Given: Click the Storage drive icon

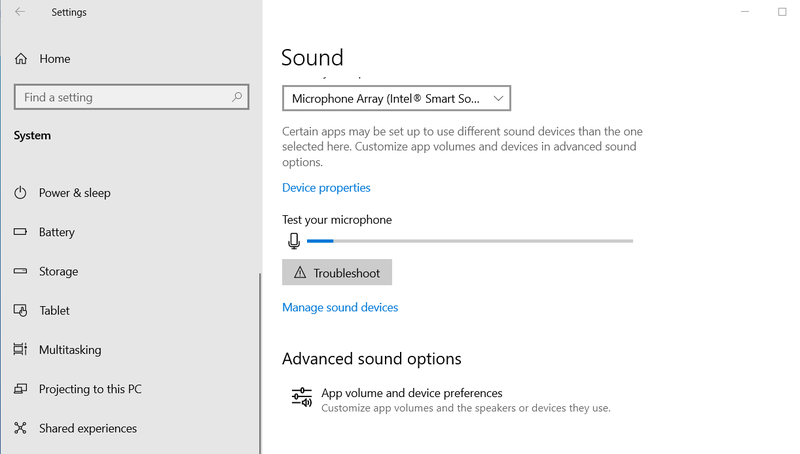Looking at the screenshot, I should coord(20,271).
